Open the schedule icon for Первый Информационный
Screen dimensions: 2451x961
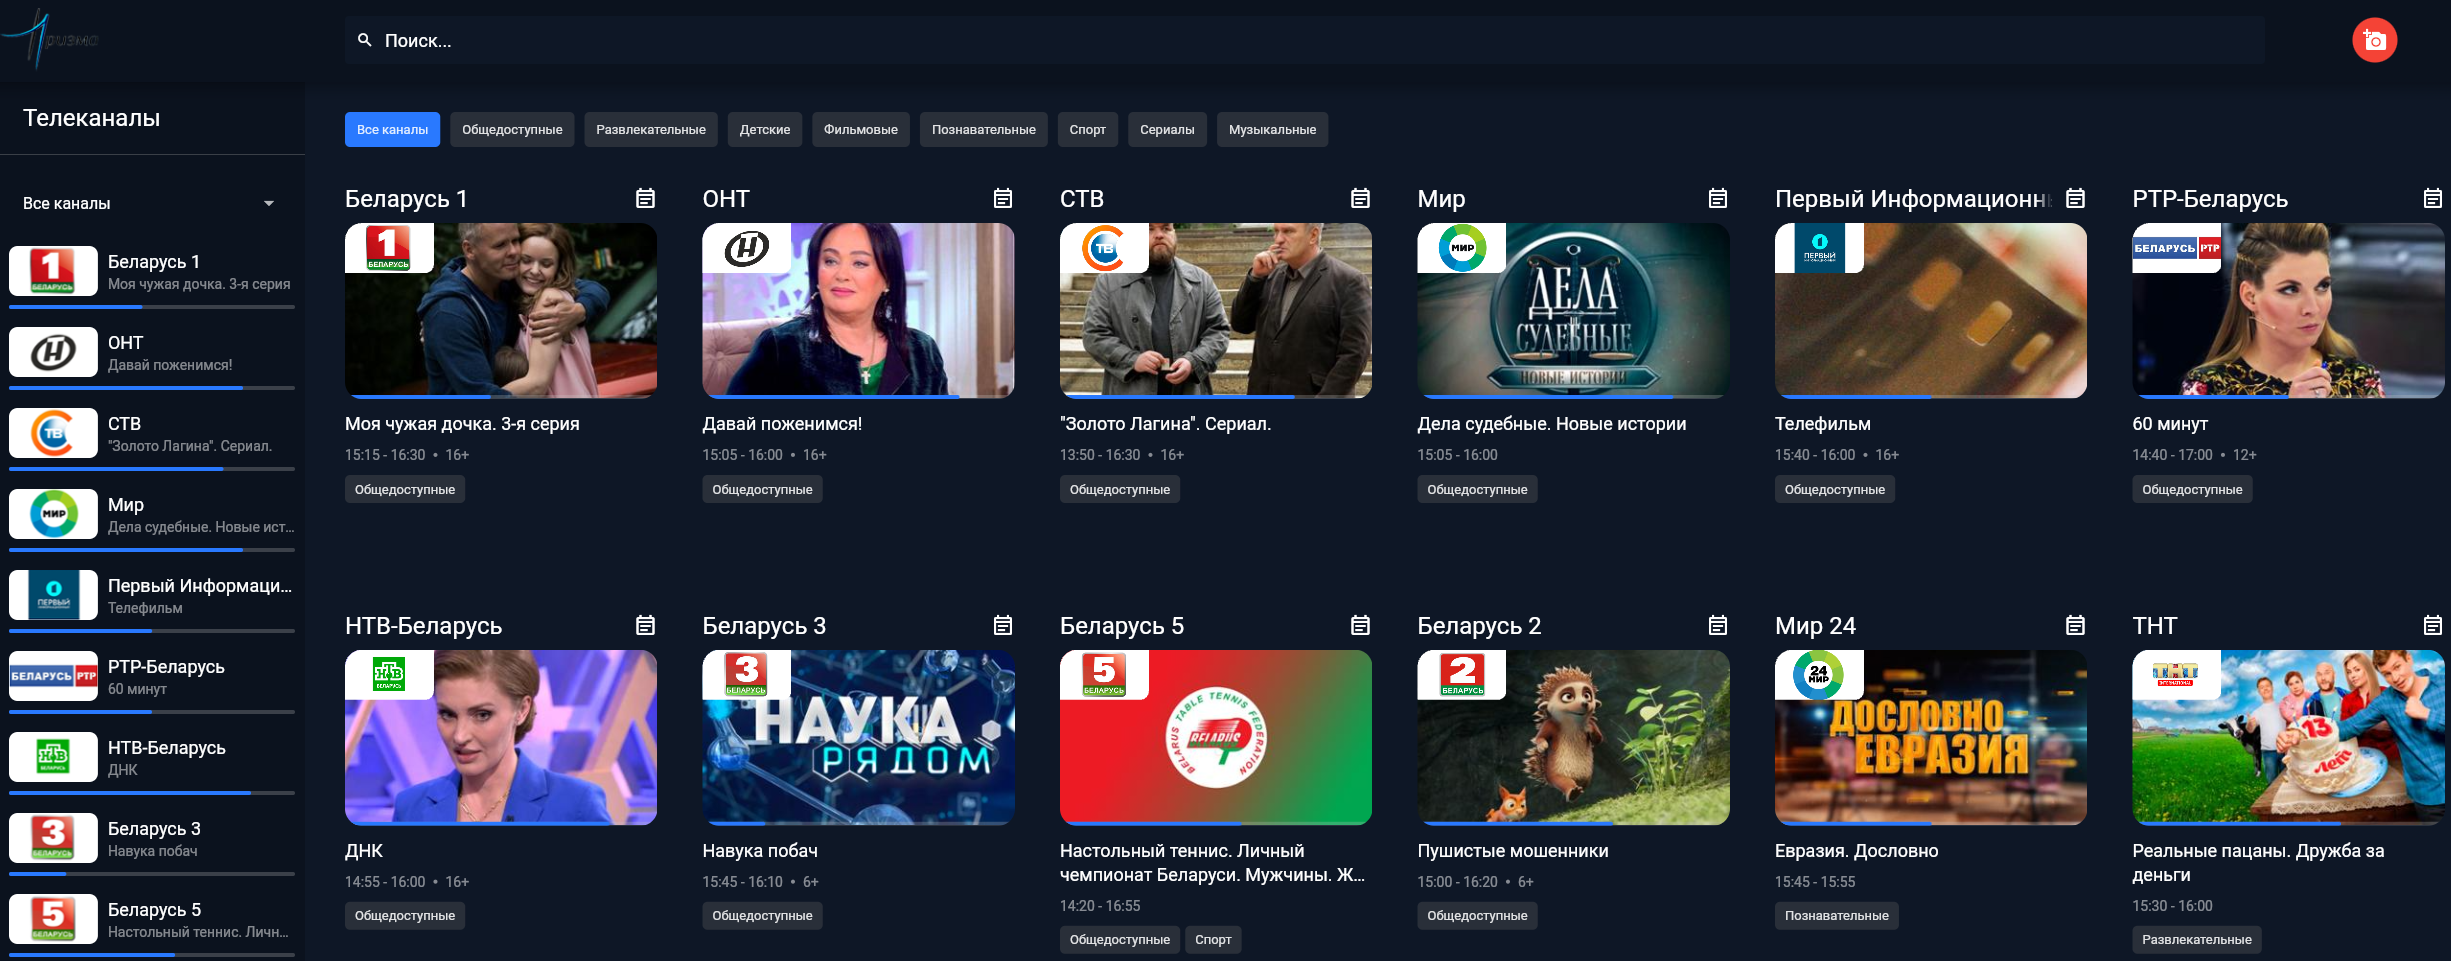pos(2076,198)
